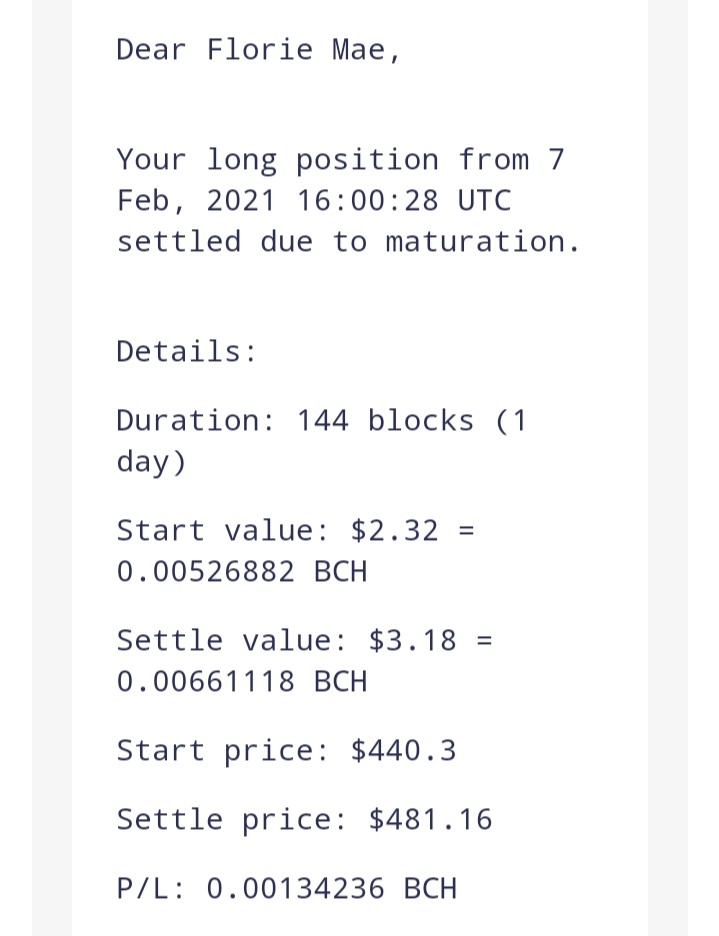Click the '$440.3' start price value

pyautogui.click(x=404, y=751)
